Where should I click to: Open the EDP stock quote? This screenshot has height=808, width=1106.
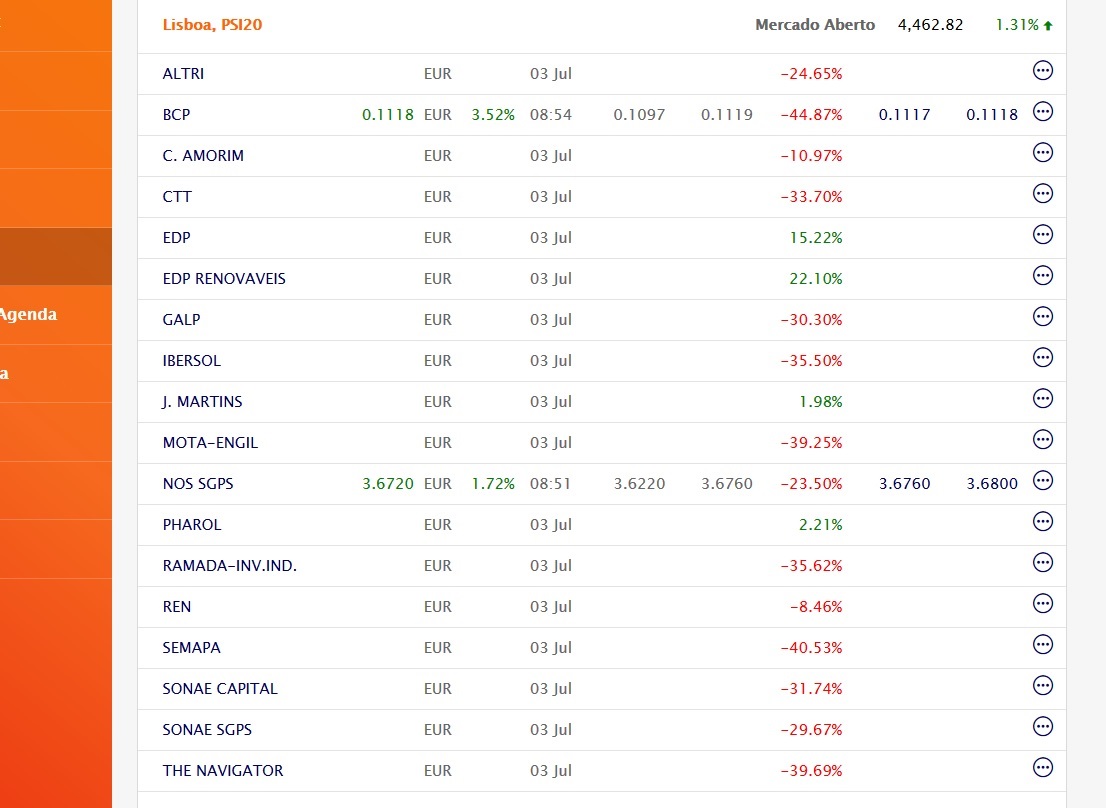point(176,238)
